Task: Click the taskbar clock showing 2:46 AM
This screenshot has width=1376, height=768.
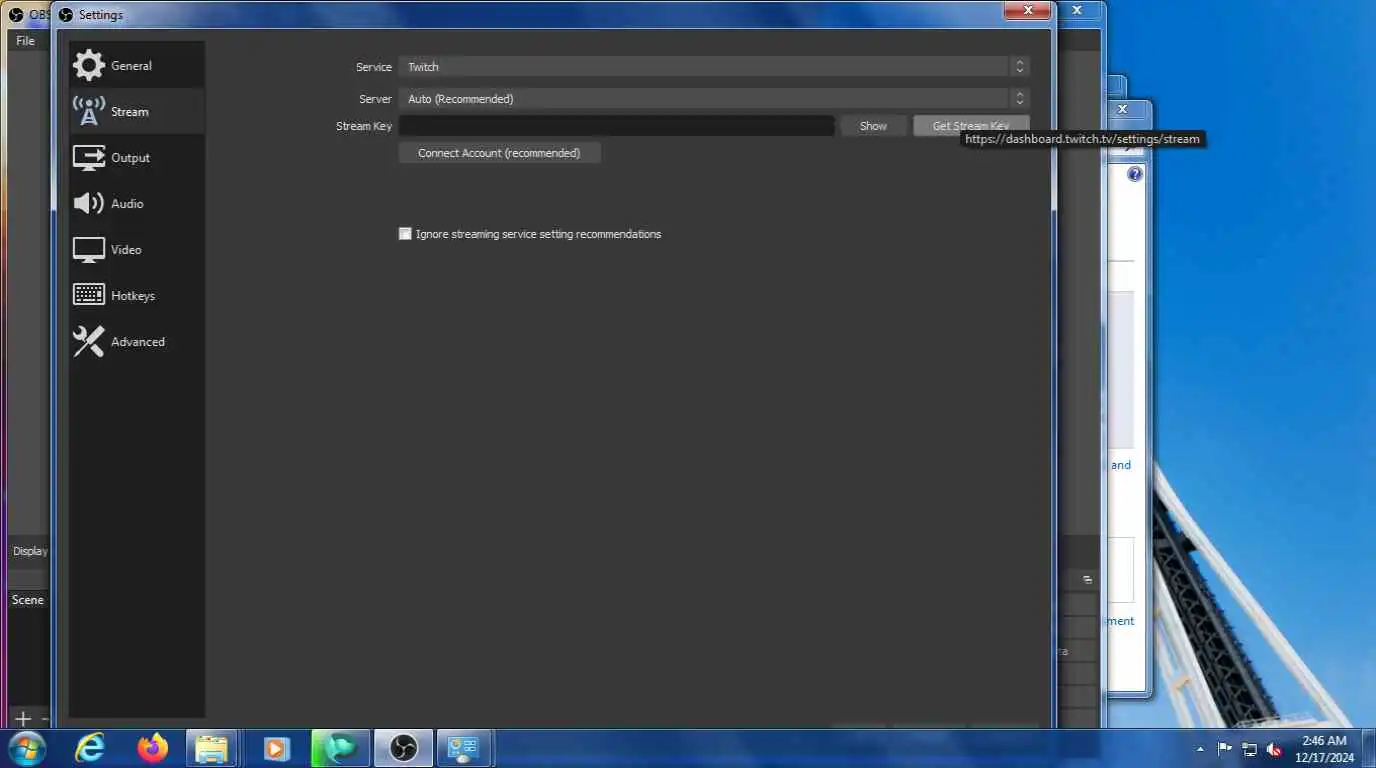Action: point(1323,749)
